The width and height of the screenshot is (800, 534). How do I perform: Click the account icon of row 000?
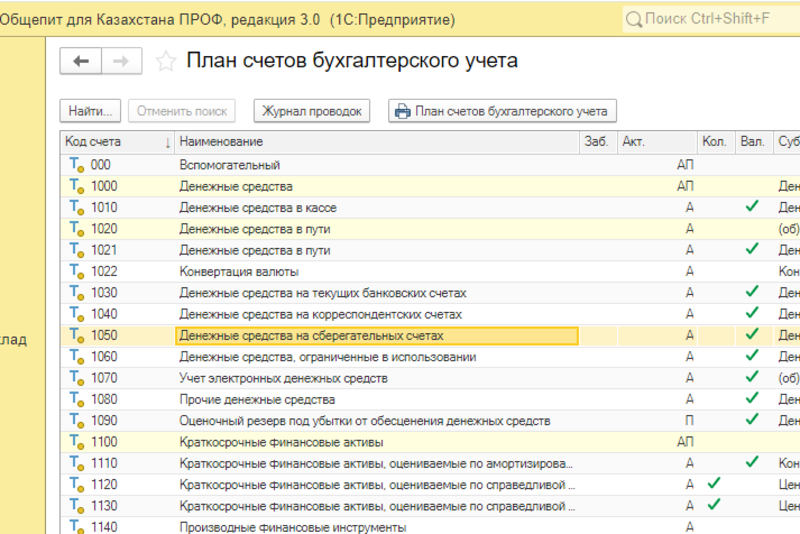pyautogui.click(x=75, y=165)
